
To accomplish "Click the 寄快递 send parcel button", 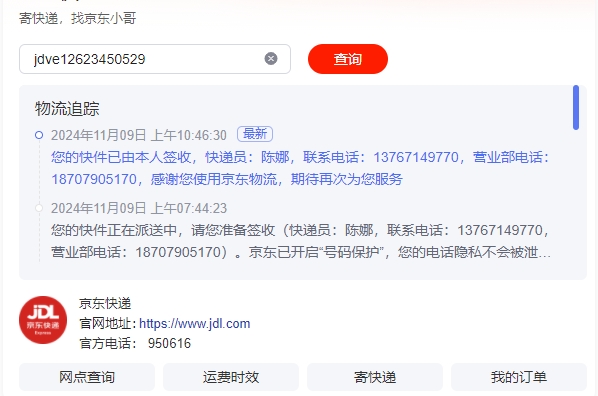I will pos(375,377).
